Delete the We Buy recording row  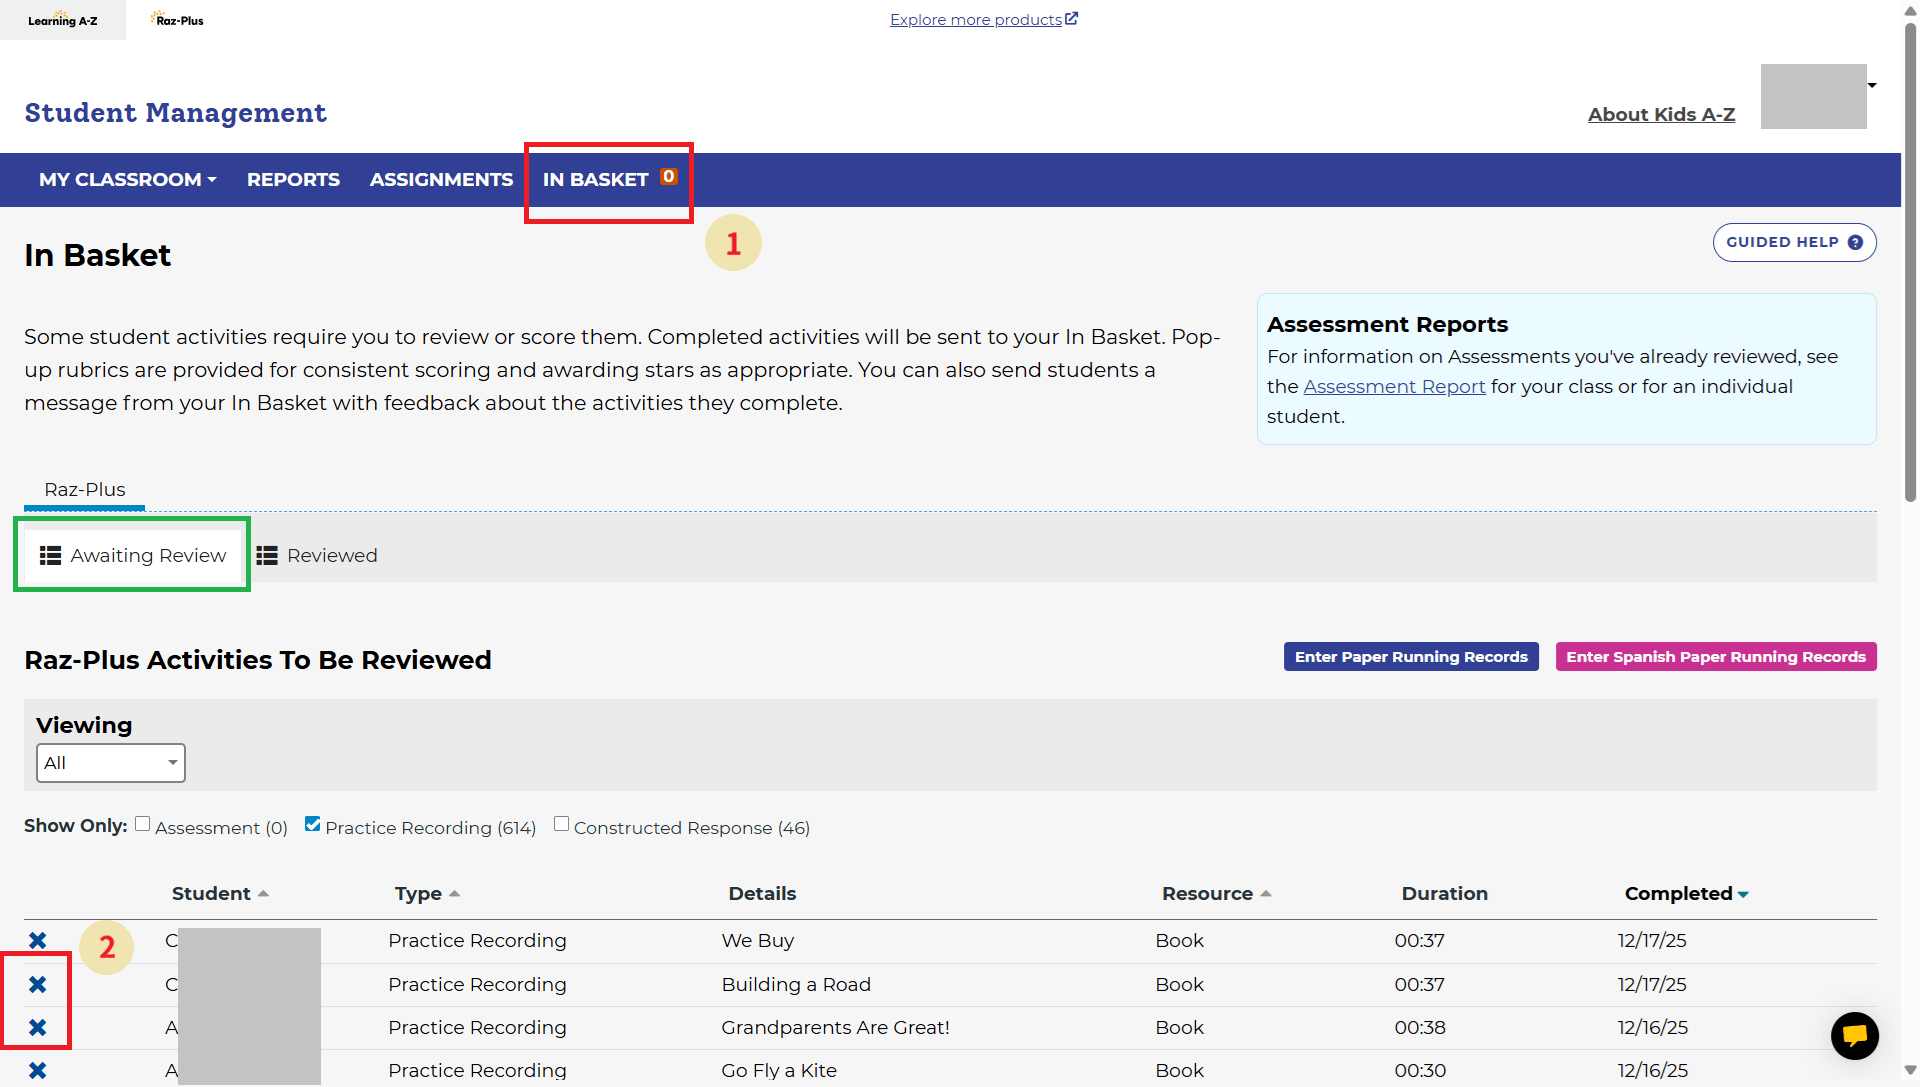click(x=38, y=941)
